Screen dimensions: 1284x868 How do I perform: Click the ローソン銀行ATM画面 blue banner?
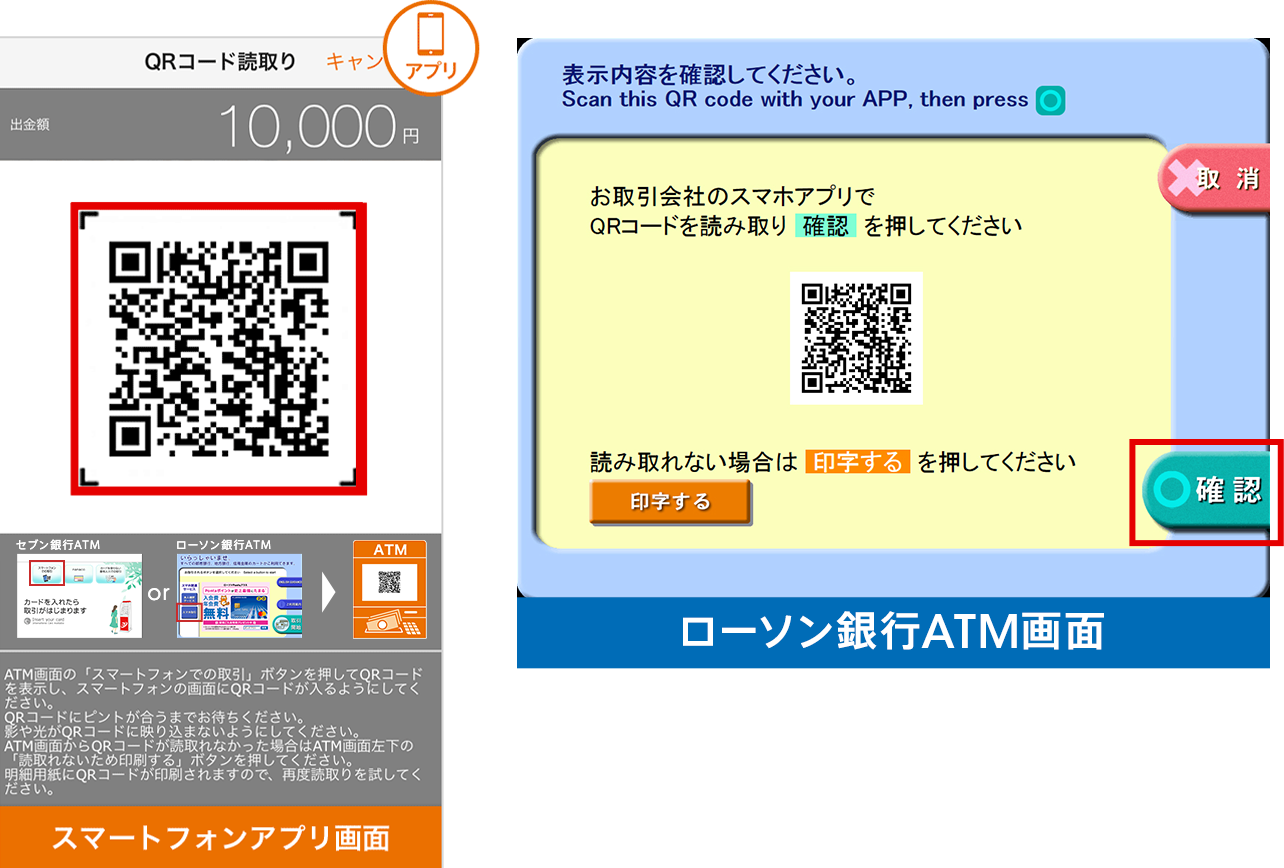point(892,633)
